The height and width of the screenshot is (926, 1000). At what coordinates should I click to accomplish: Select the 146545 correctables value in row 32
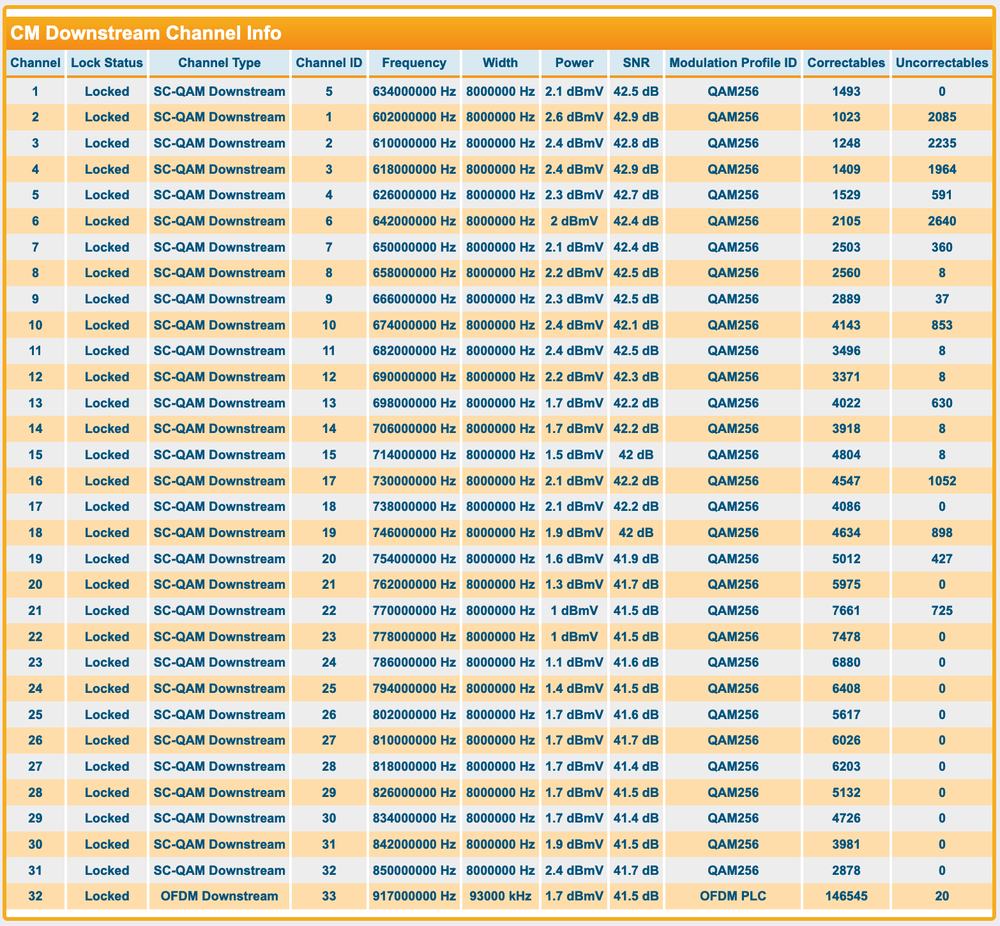point(846,896)
